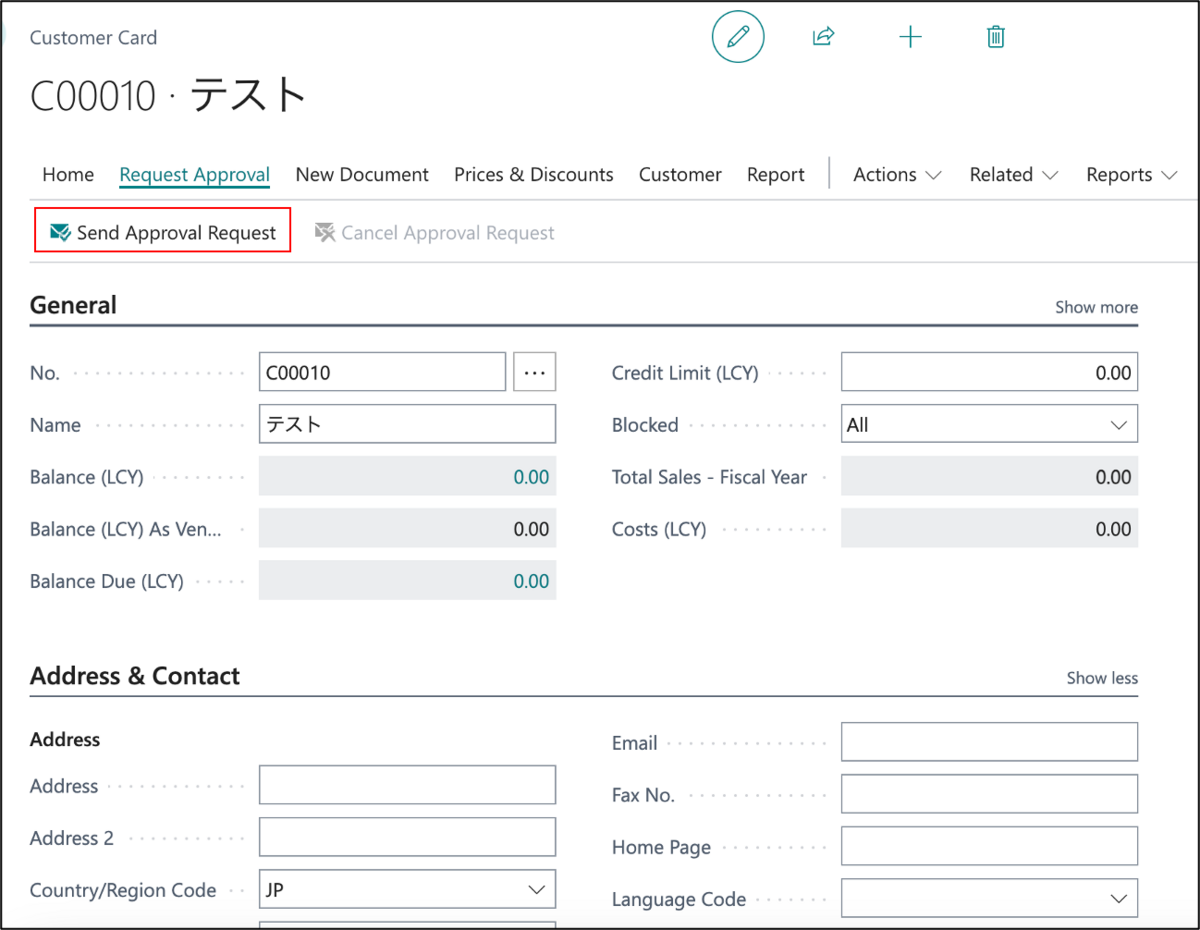Image resolution: width=1200 pixels, height=930 pixels.
Task: Click the edit pencil icon
Action: click(738, 36)
